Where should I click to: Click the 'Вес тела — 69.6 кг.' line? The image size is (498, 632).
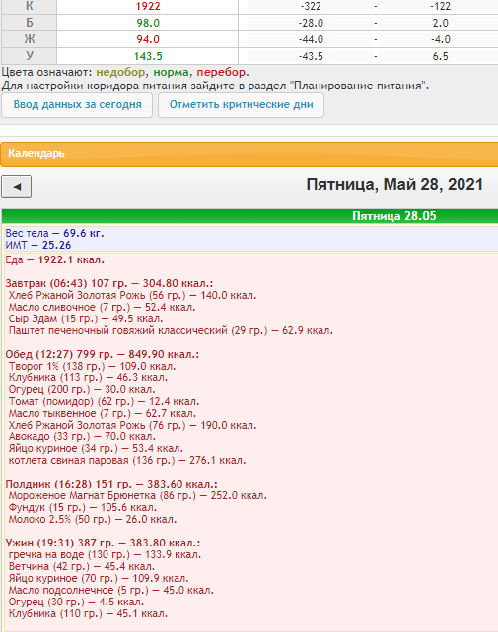pos(55,233)
